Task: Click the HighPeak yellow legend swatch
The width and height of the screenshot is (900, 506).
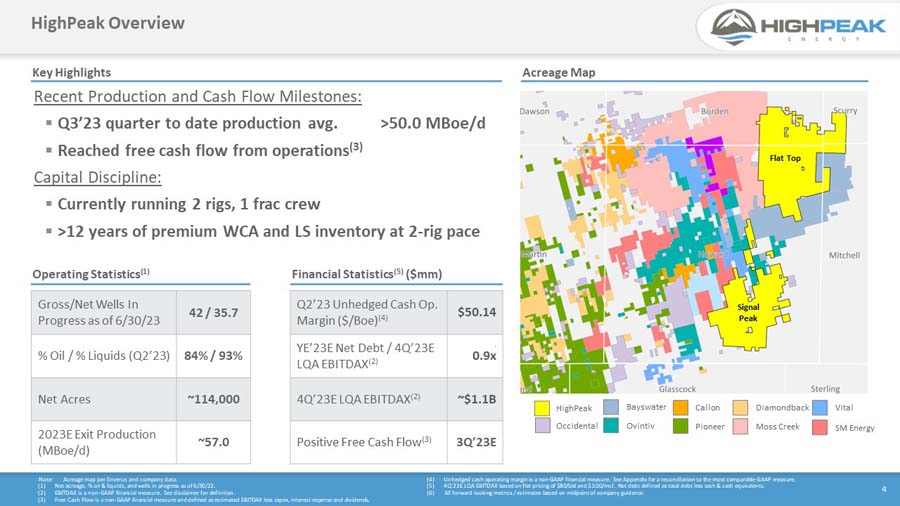Action: 542,408
